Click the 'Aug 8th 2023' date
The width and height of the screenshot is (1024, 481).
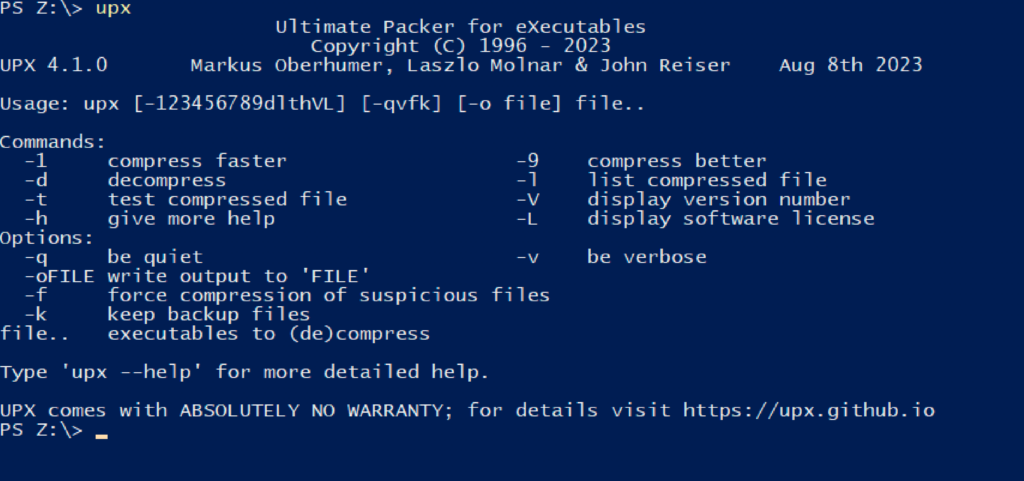(850, 65)
